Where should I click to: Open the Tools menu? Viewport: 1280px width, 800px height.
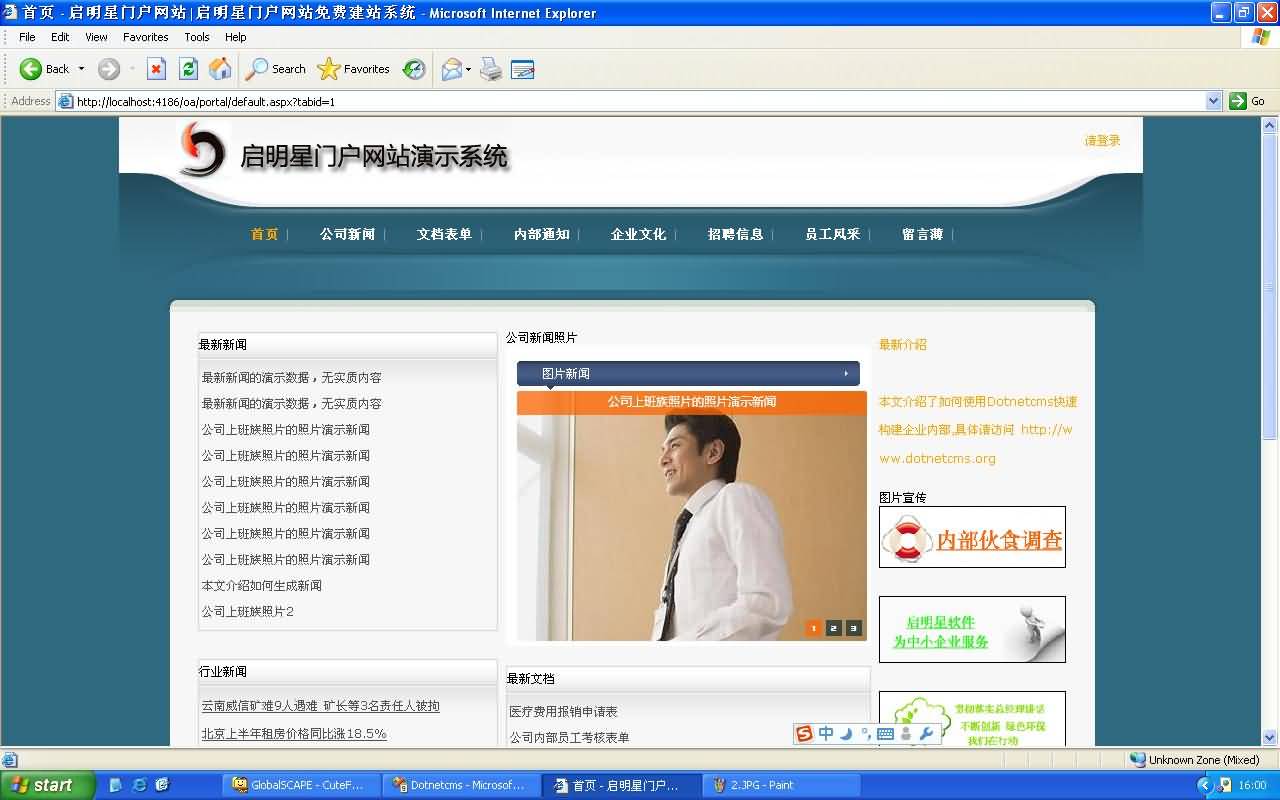click(197, 37)
